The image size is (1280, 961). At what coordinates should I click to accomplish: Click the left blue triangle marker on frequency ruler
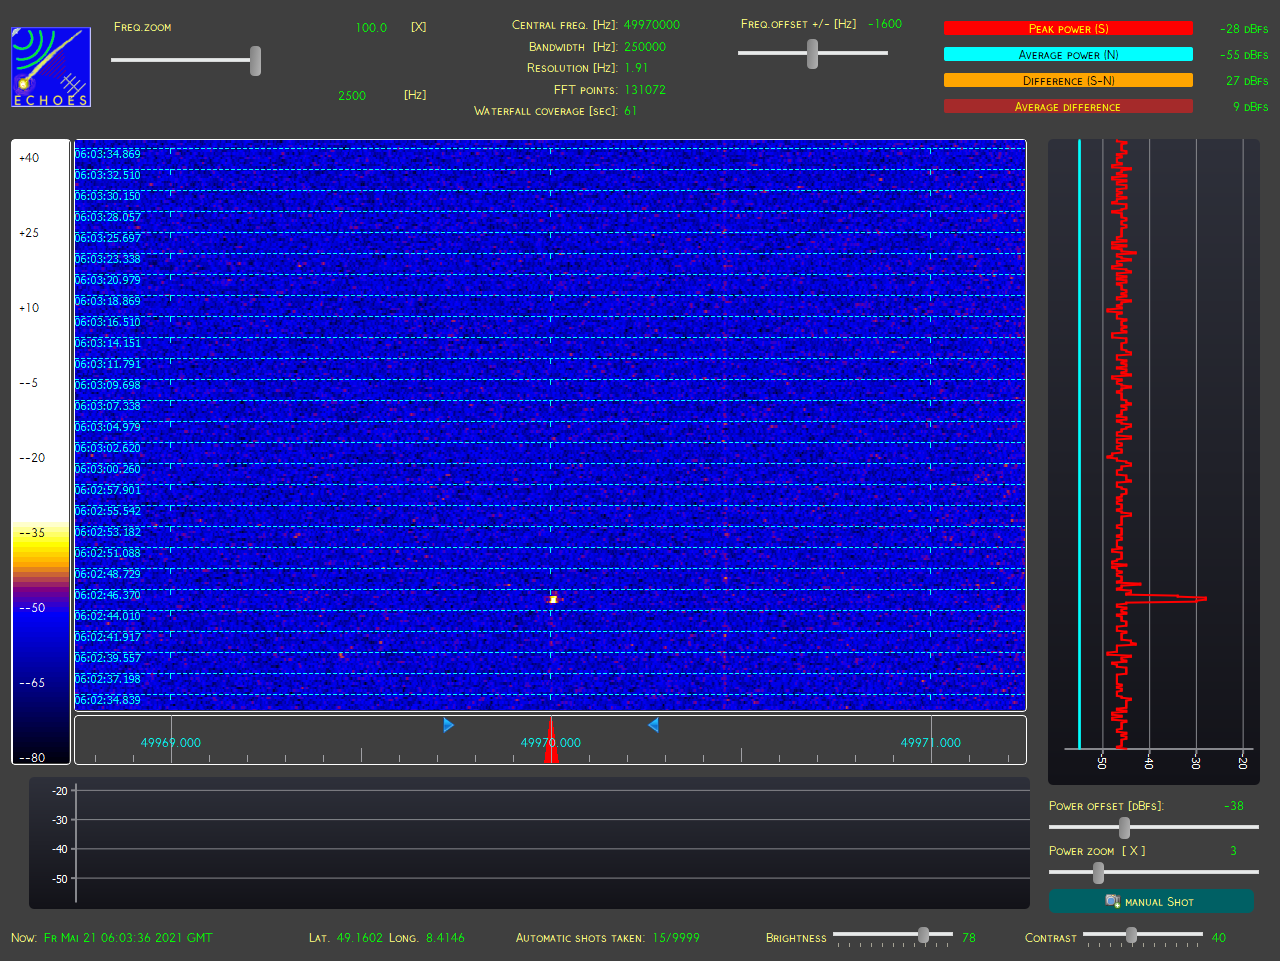point(449,725)
